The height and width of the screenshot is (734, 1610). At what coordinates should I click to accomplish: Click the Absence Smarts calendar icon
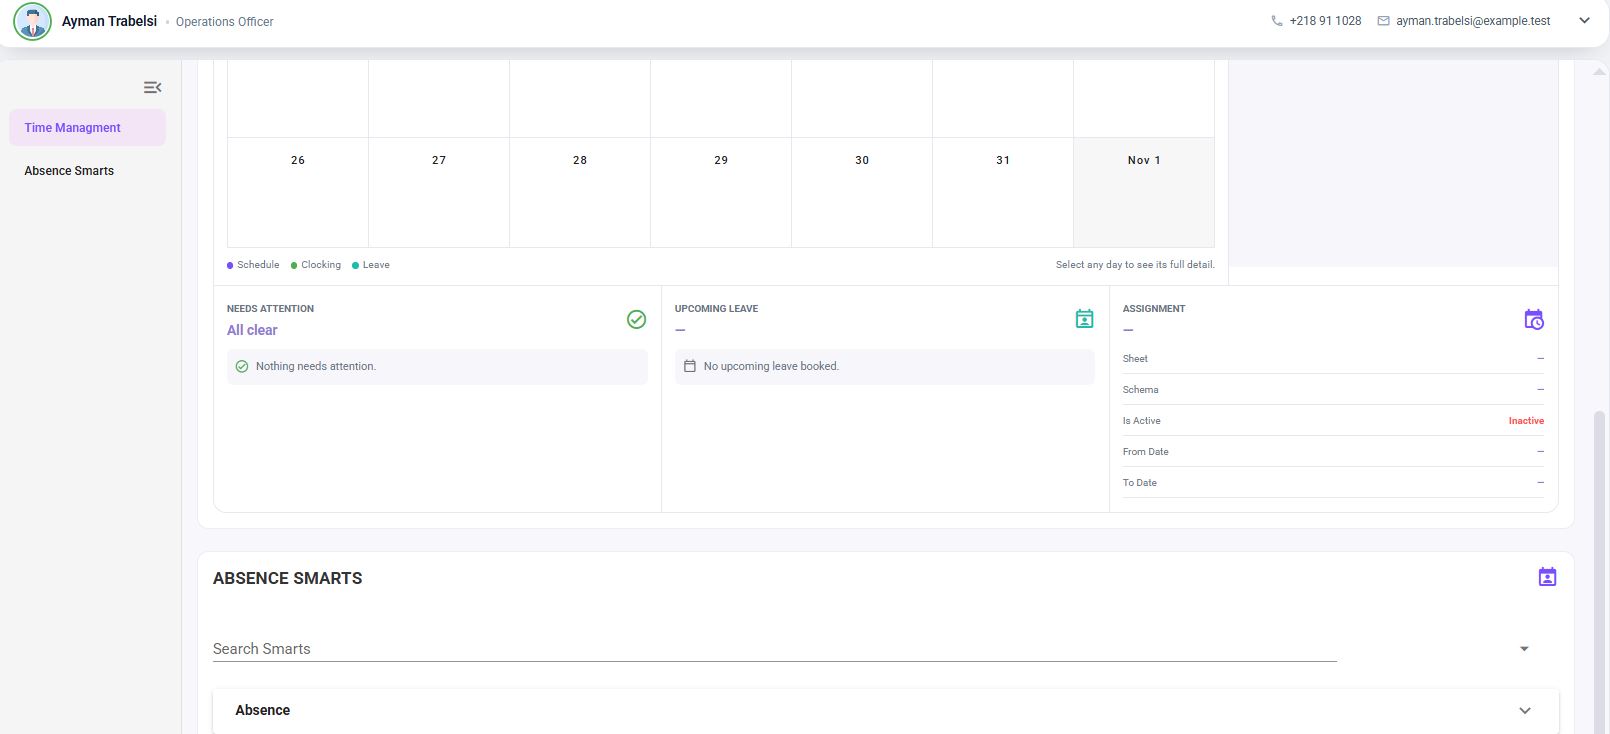pyautogui.click(x=1547, y=577)
